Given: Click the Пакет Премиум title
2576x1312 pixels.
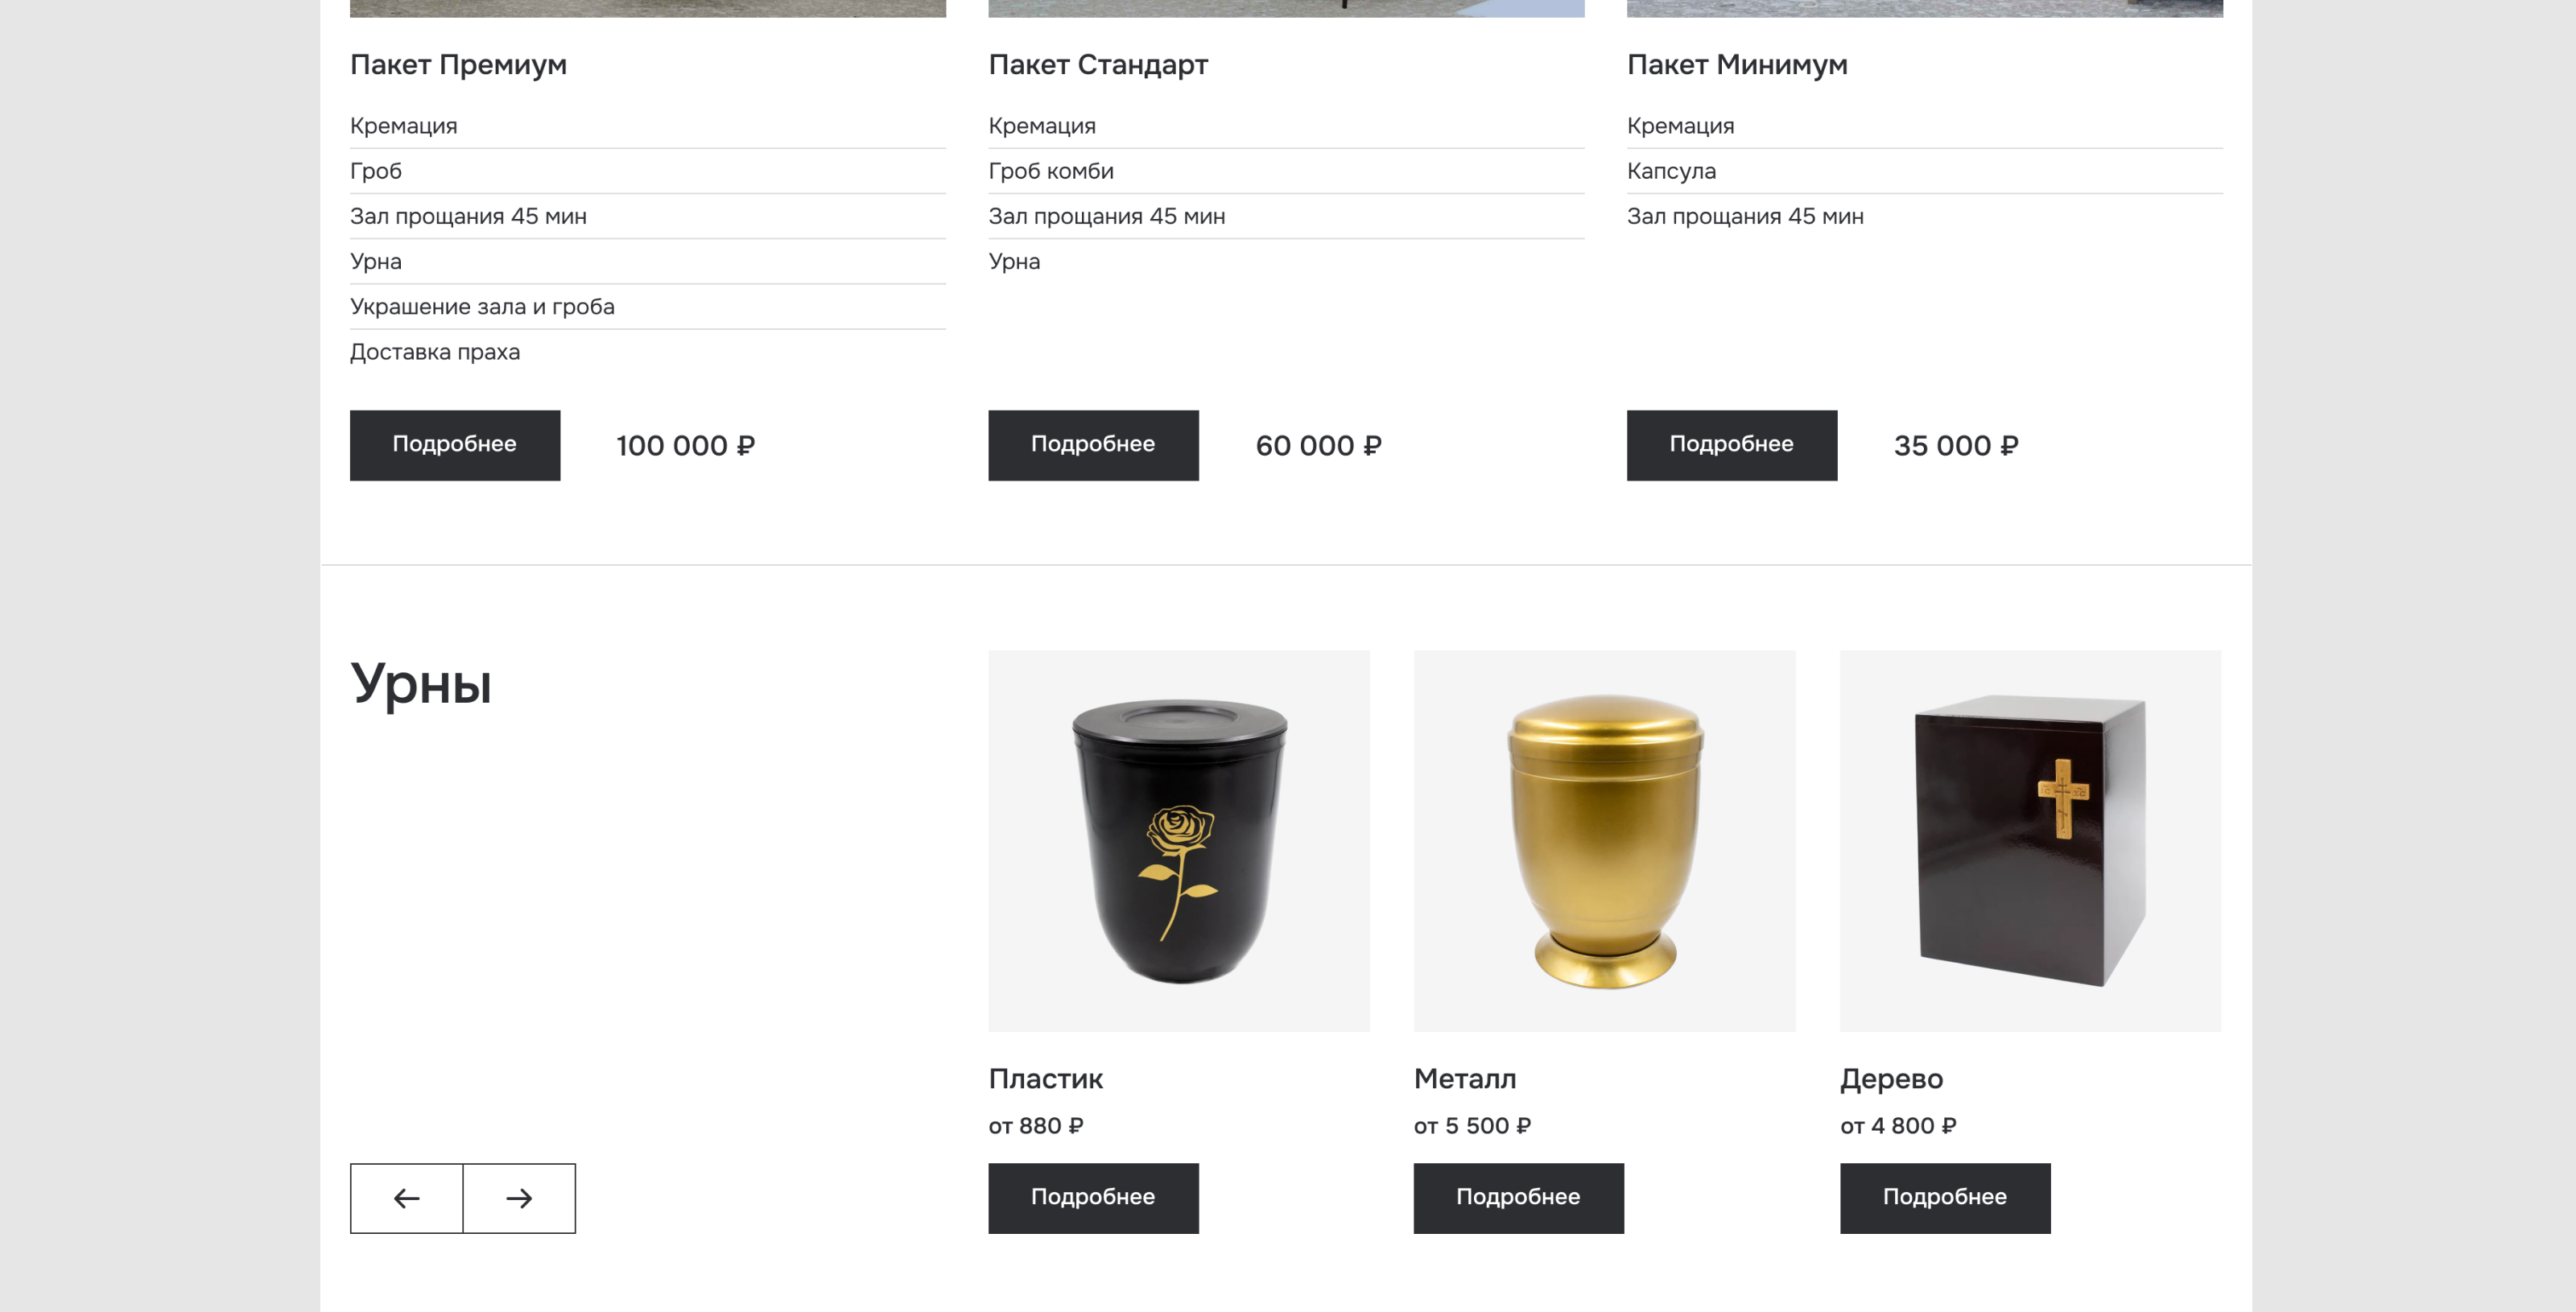Looking at the screenshot, I should click(458, 65).
